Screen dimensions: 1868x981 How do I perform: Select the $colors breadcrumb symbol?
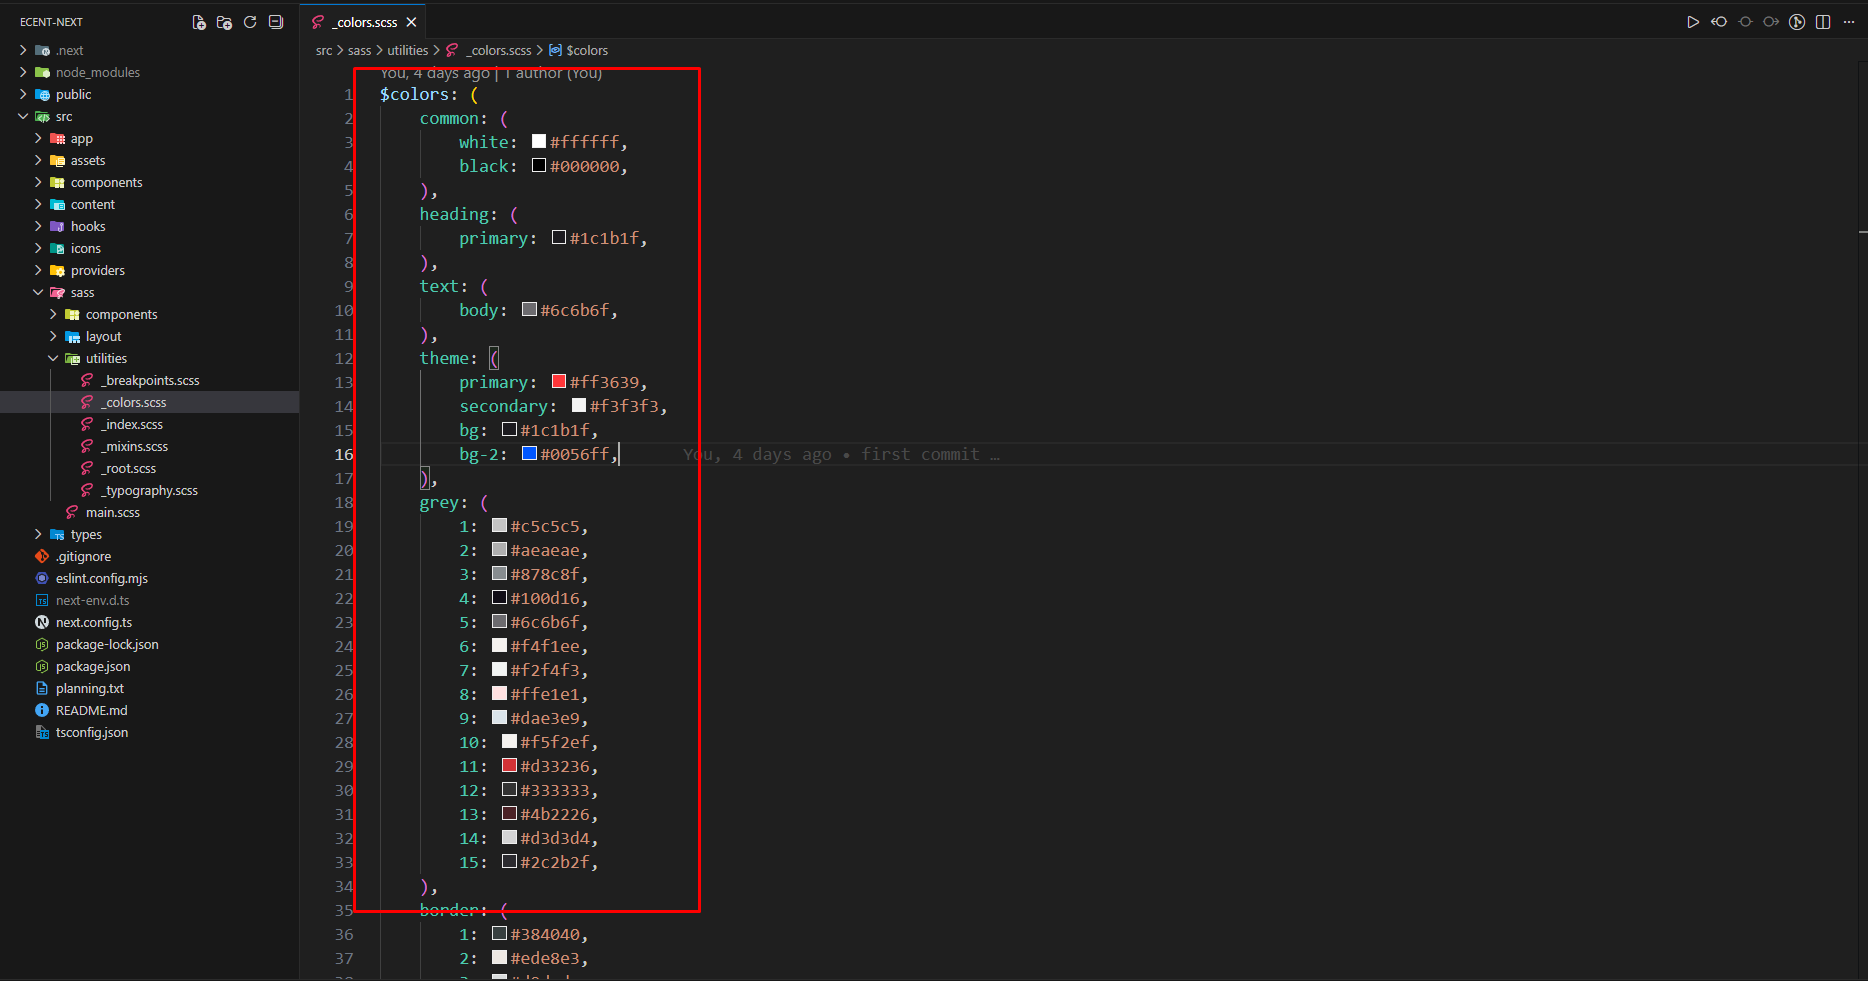[x=586, y=50]
